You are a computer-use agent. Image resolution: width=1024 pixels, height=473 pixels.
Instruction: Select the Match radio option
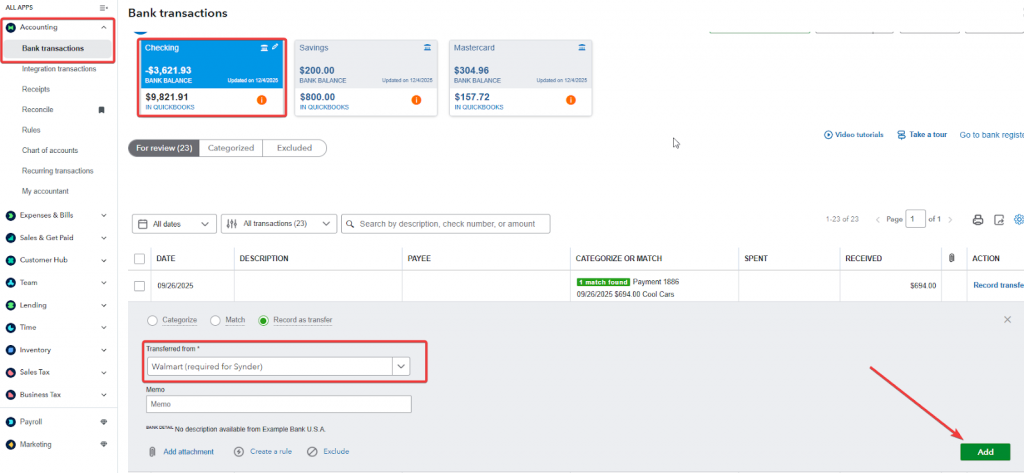coord(215,320)
